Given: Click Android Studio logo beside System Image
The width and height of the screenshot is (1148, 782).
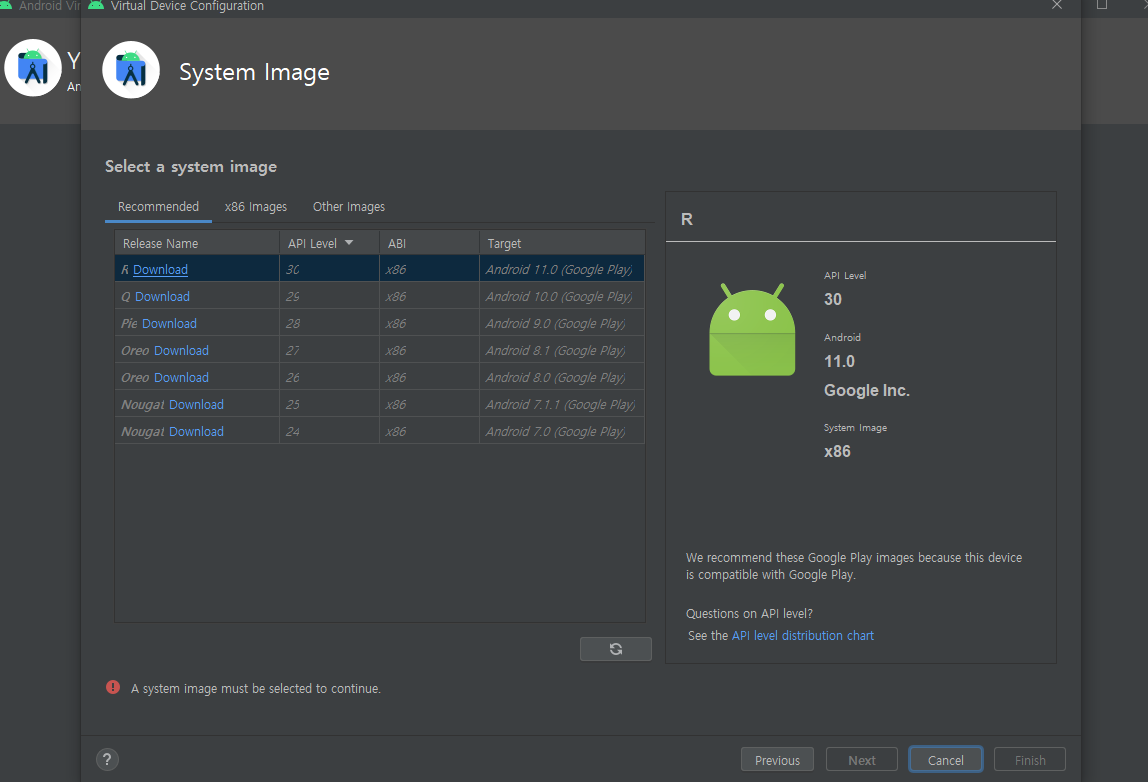Looking at the screenshot, I should [x=131, y=70].
